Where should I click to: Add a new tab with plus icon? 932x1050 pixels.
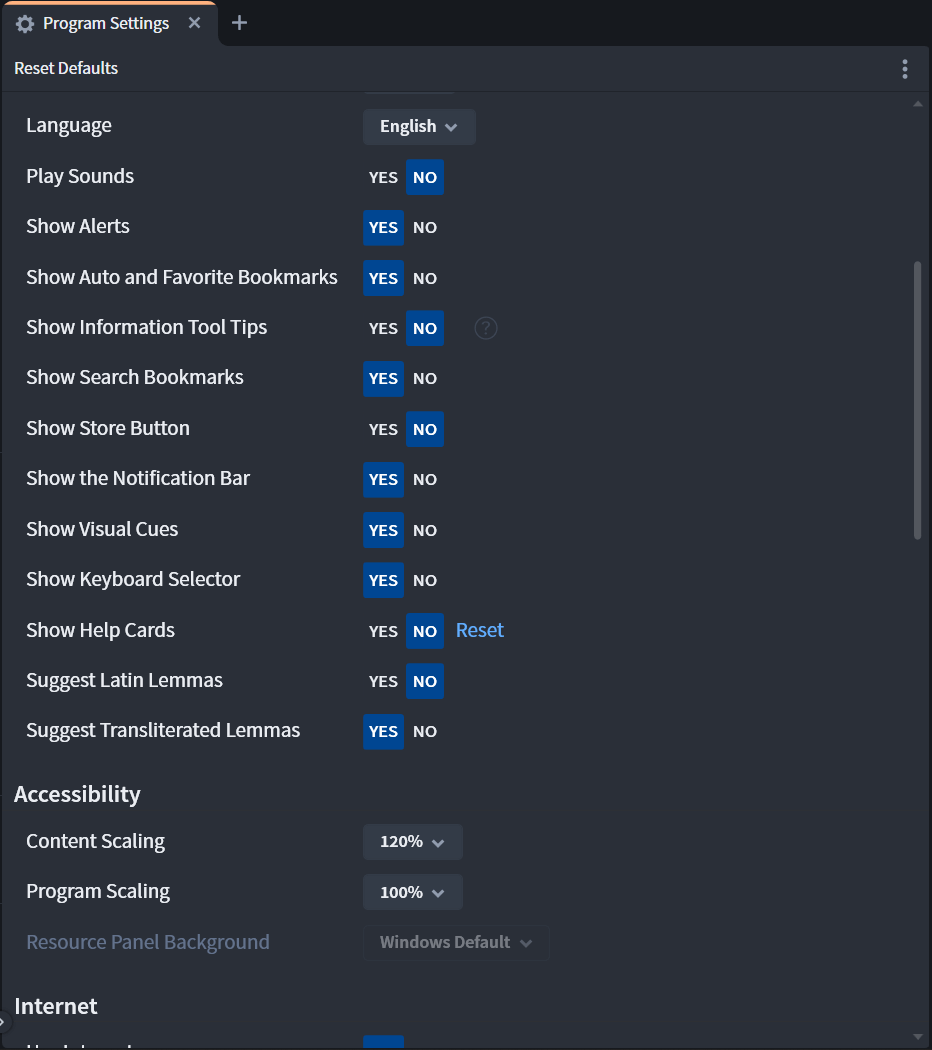[x=239, y=23]
